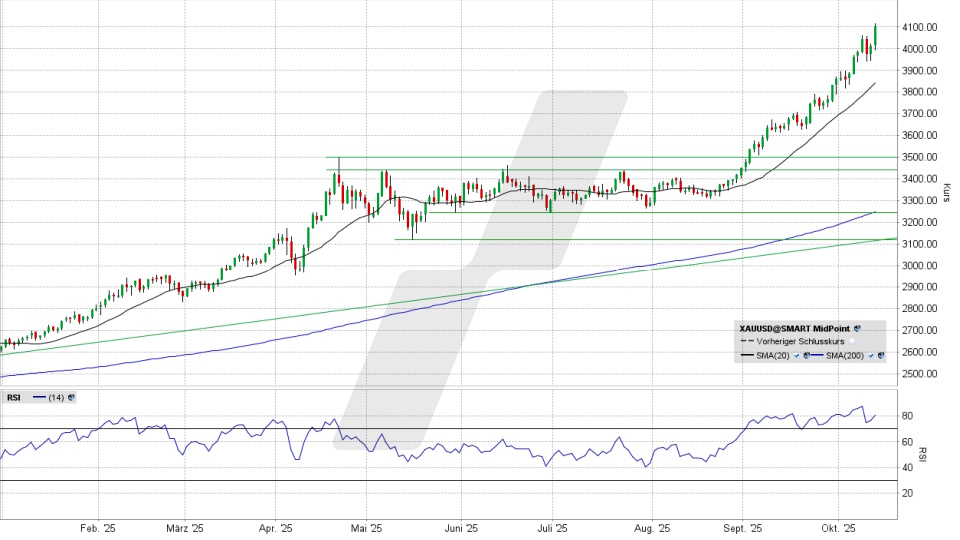Click the XAUUSD@SMART MidPoint legend title
The width and height of the screenshot is (960, 540).
point(795,328)
